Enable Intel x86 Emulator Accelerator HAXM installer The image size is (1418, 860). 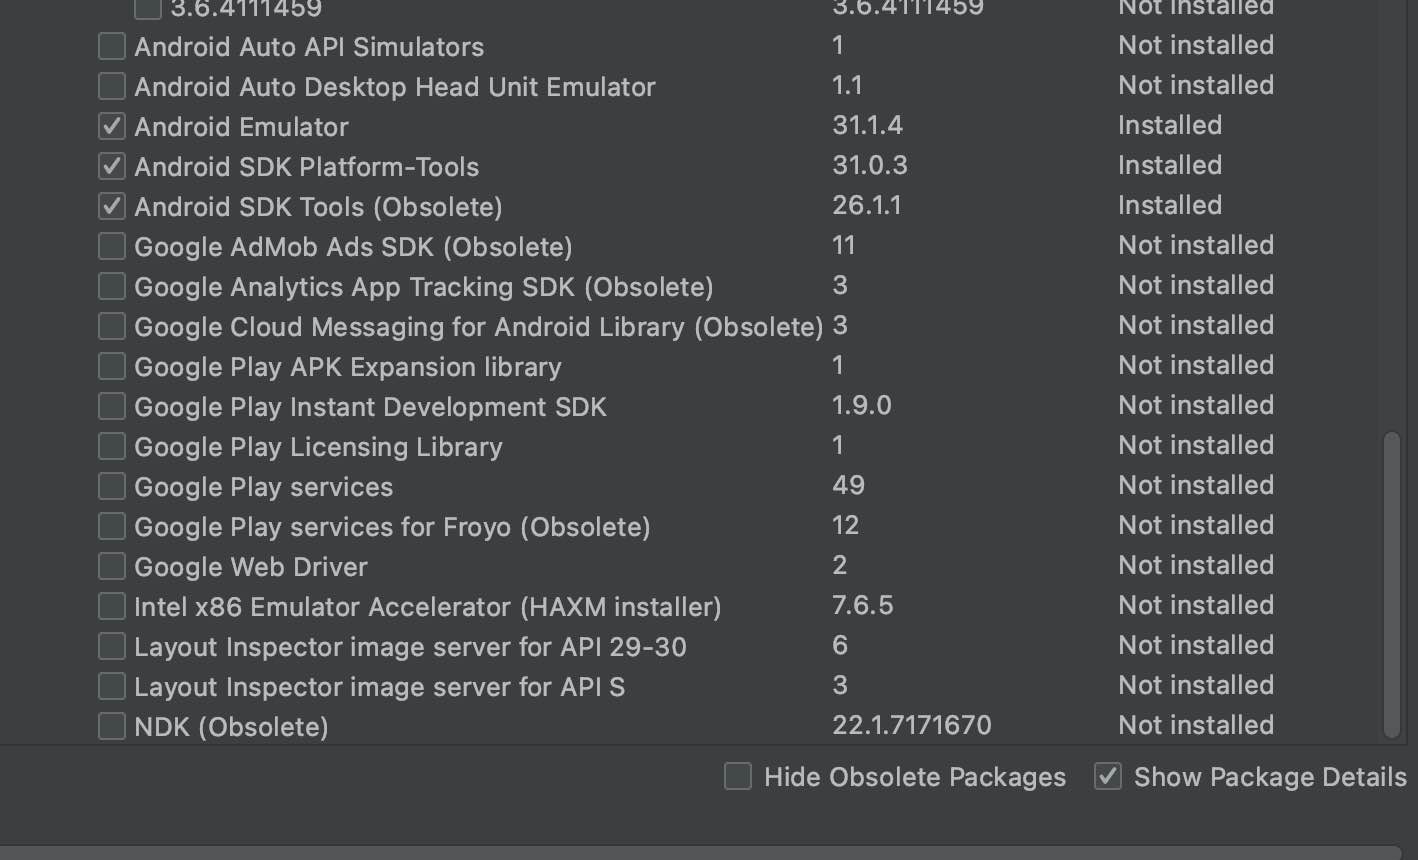tap(112, 606)
